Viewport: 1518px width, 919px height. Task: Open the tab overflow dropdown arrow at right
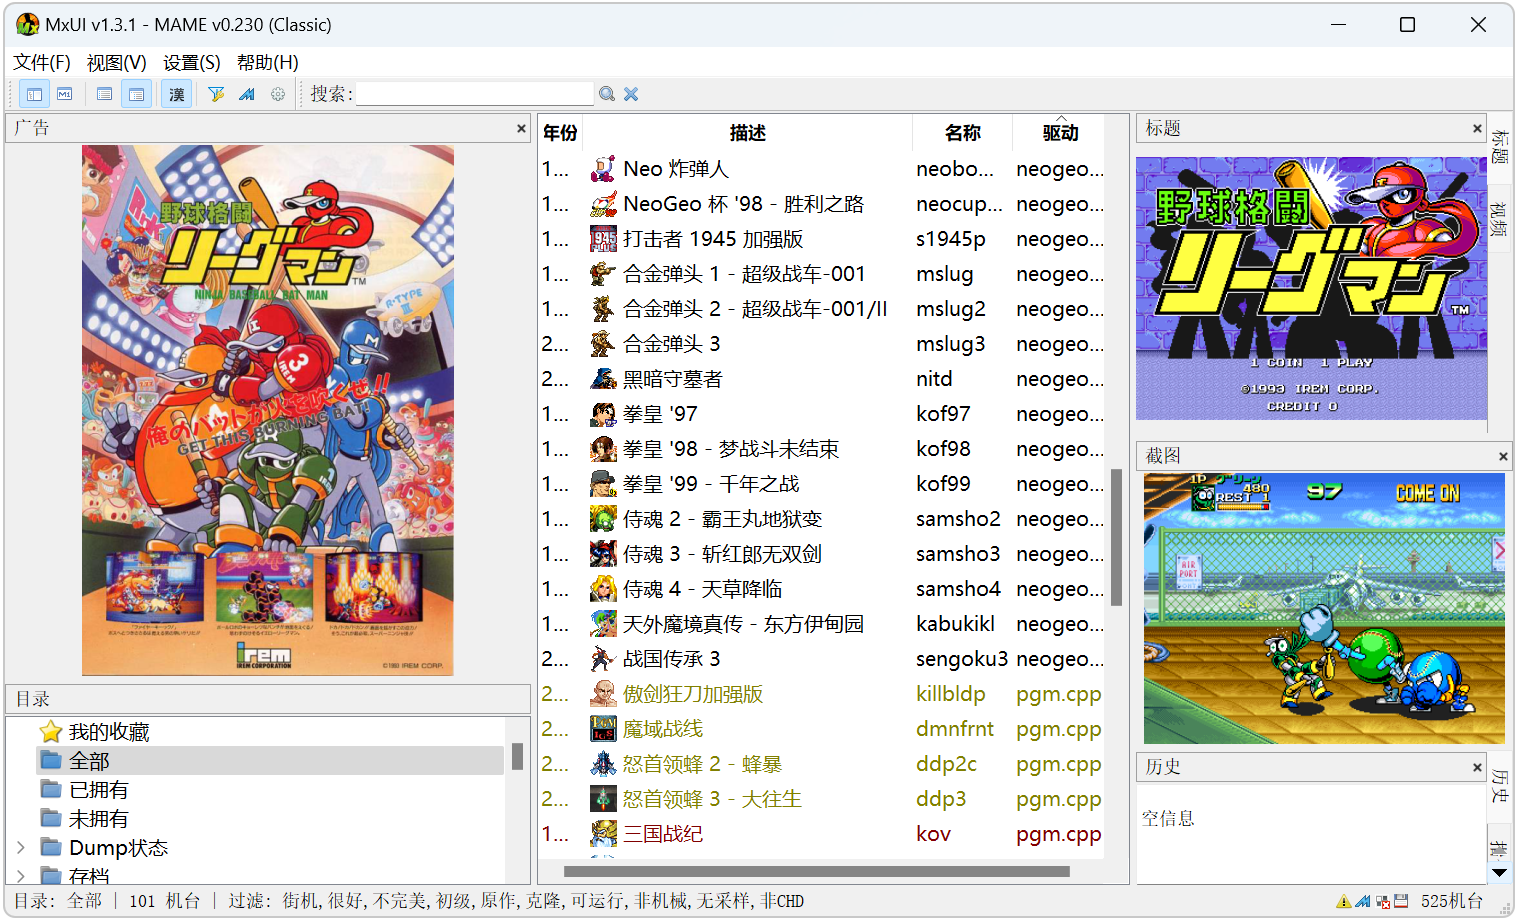click(1499, 873)
